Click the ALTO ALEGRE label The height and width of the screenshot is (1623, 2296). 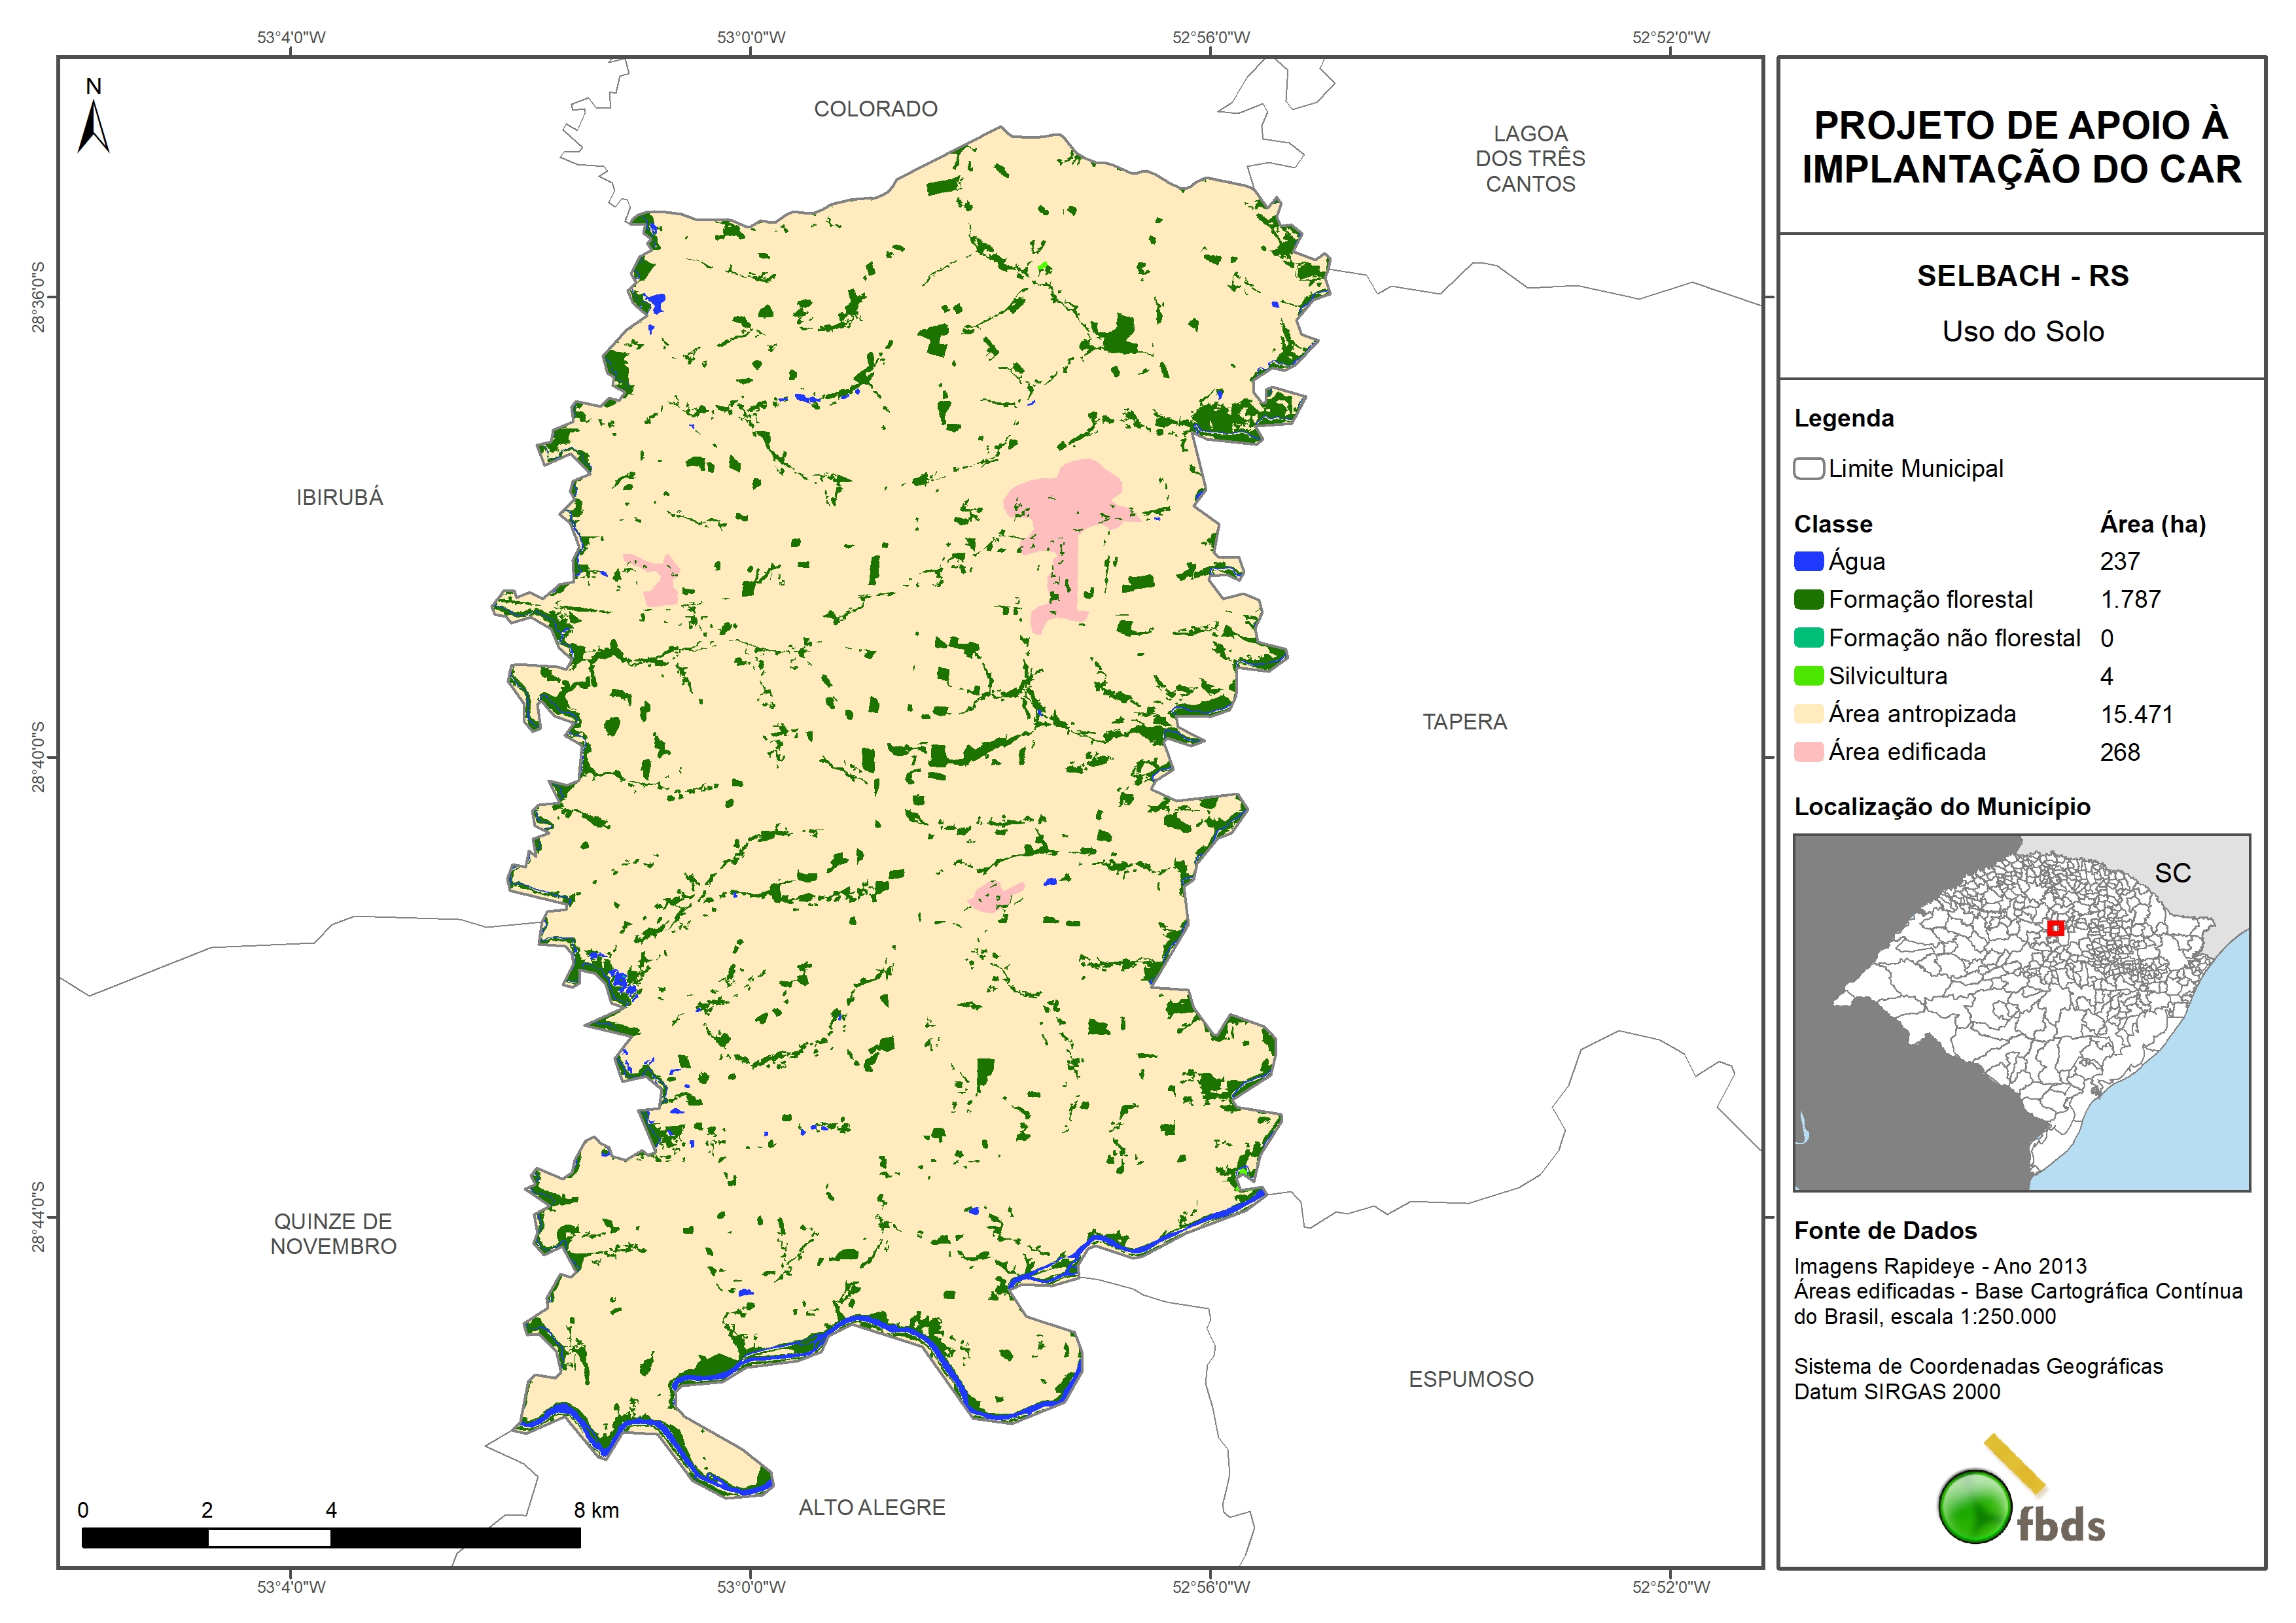pyautogui.click(x=871, y=1507)
